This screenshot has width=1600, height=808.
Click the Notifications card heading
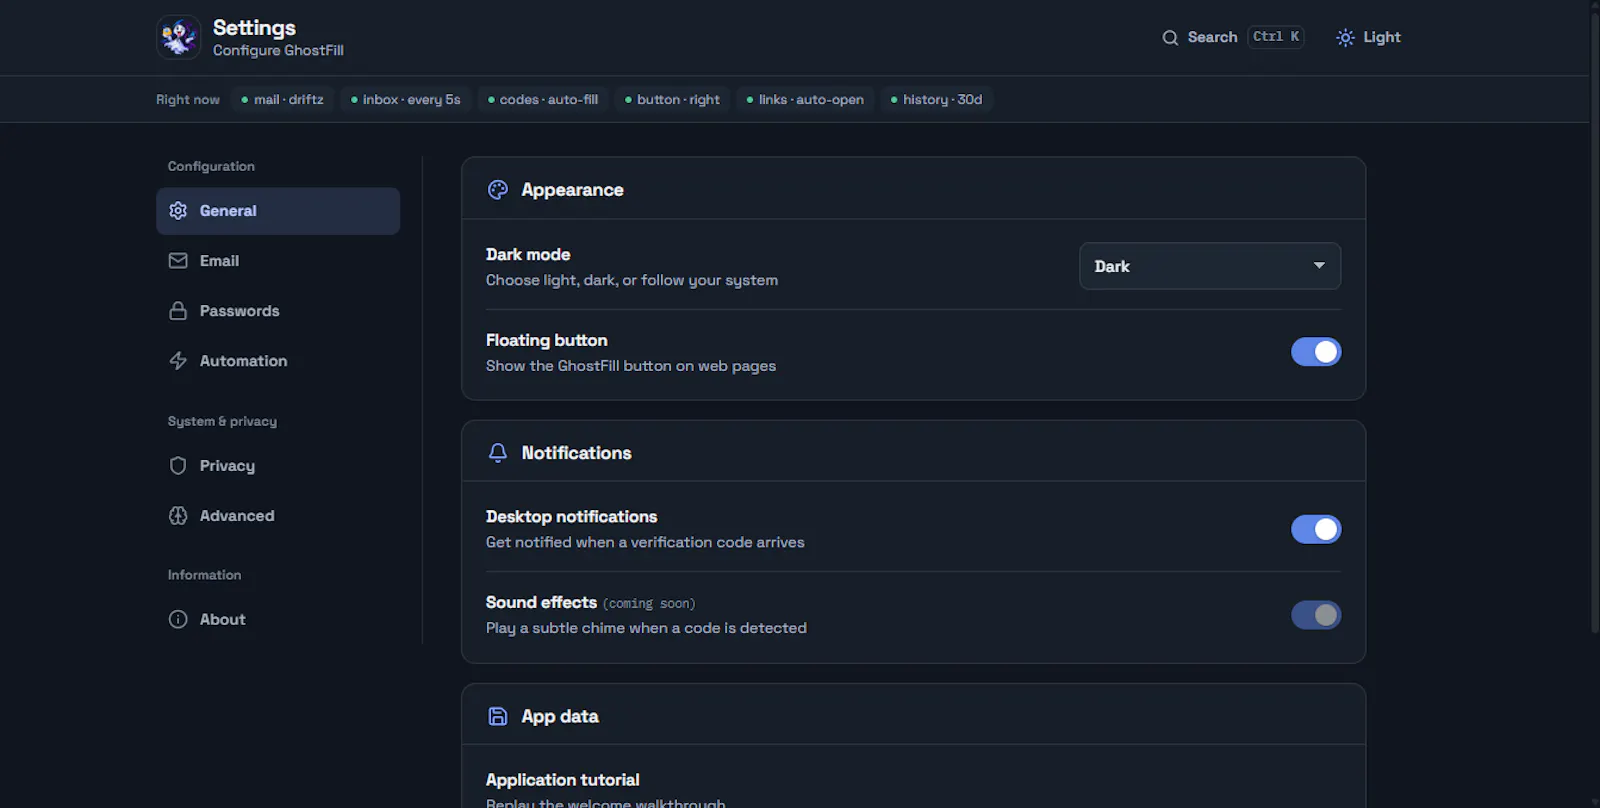tap(576, 453)
